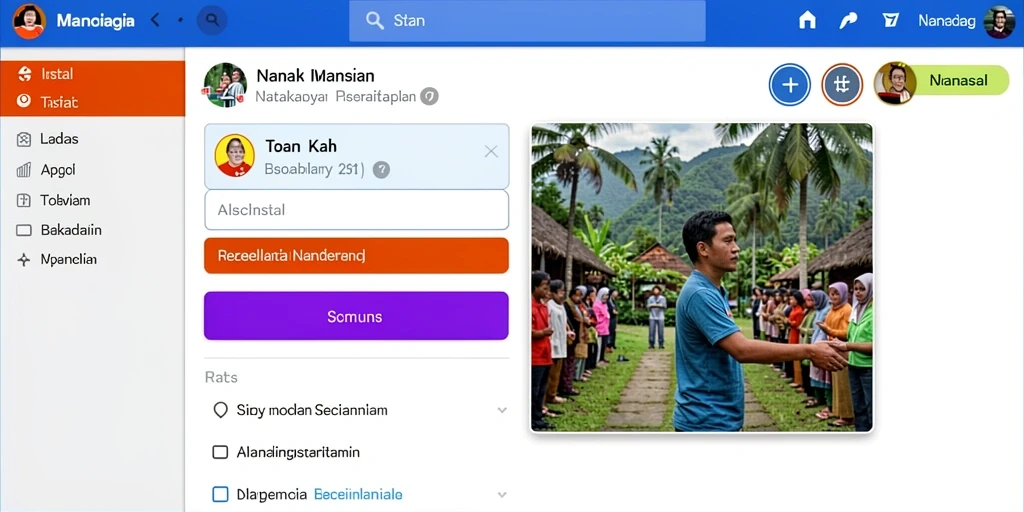Focus the Stan search field
This screenshot has height=512, width=1024.
click(527, 21)
